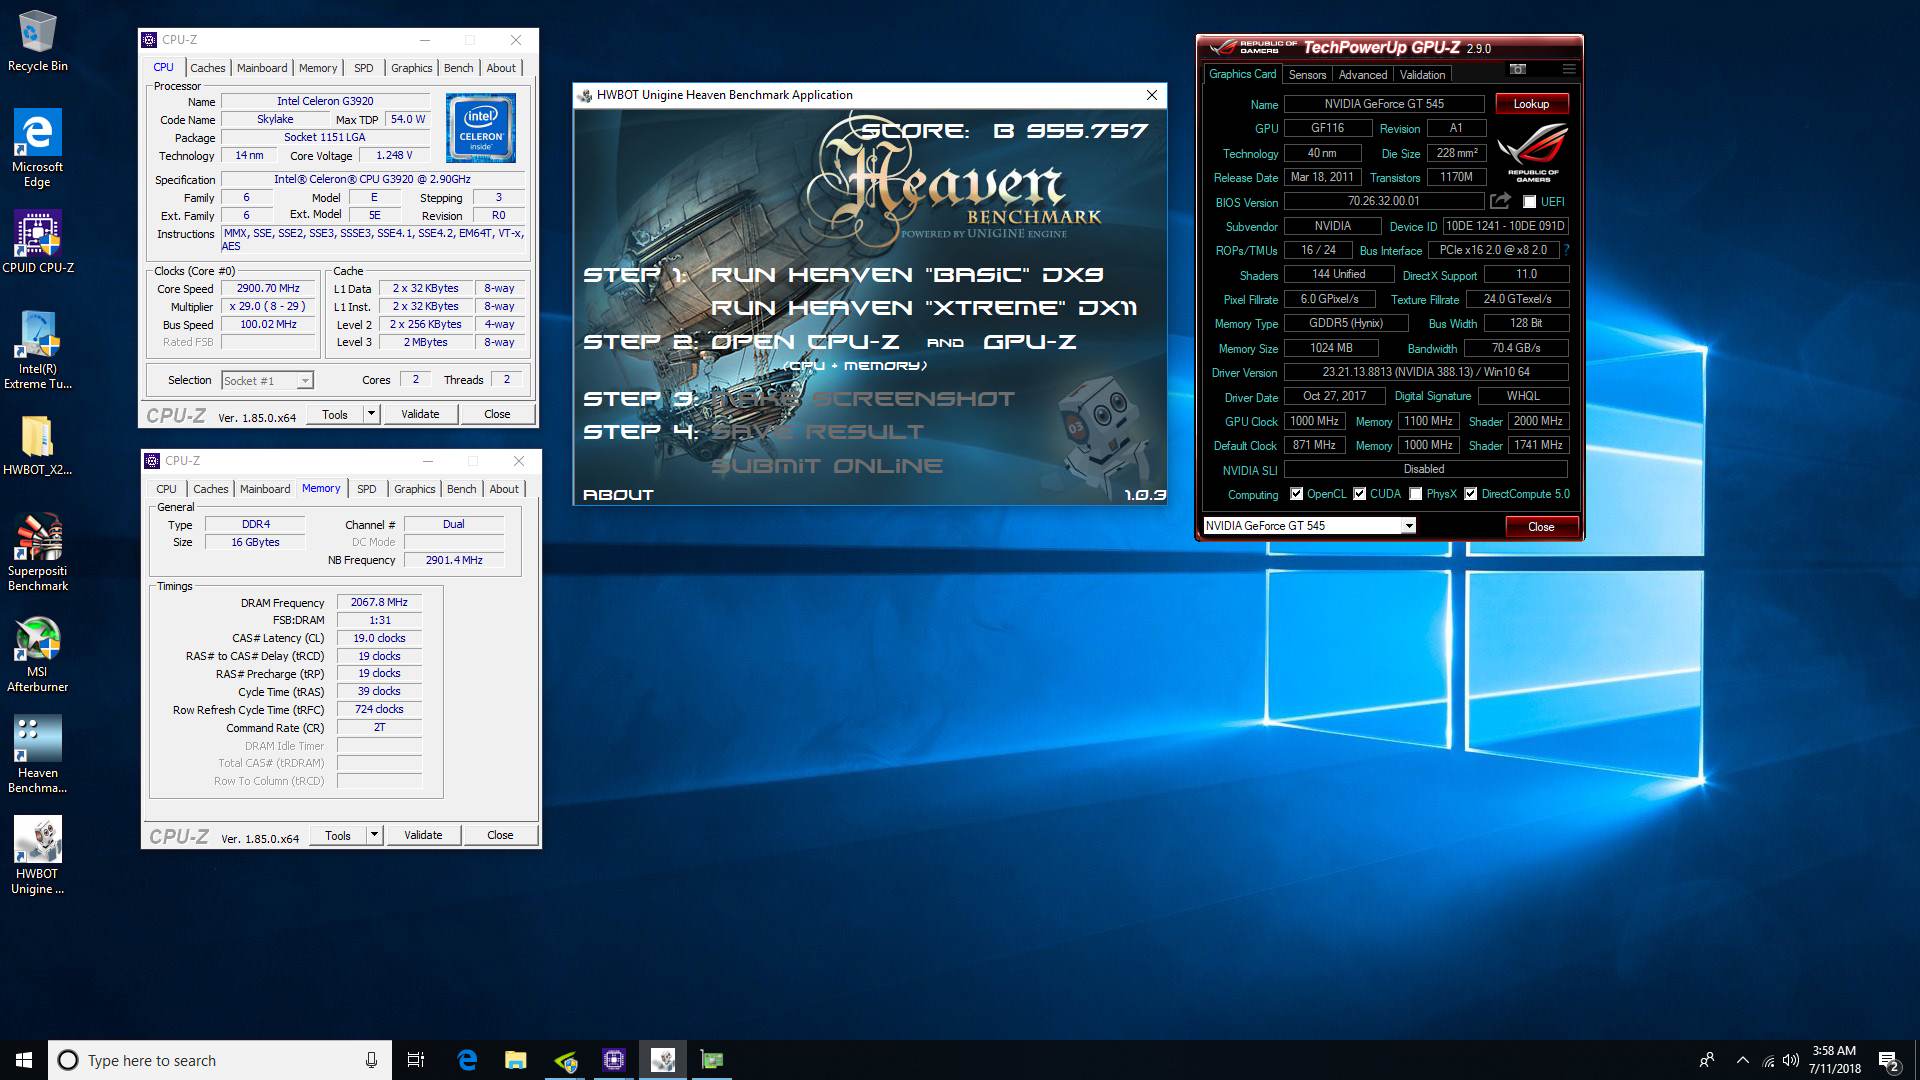The image size is (1920, 1080).
Task: Click the taskbar search box
Action: pos(220,1060)
